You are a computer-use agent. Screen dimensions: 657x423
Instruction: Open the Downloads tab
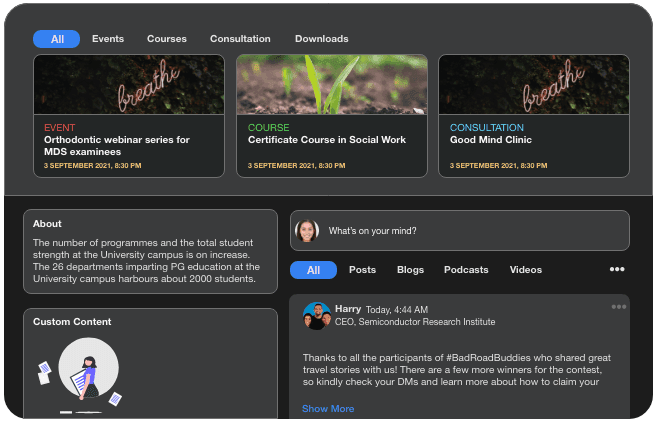321,39
